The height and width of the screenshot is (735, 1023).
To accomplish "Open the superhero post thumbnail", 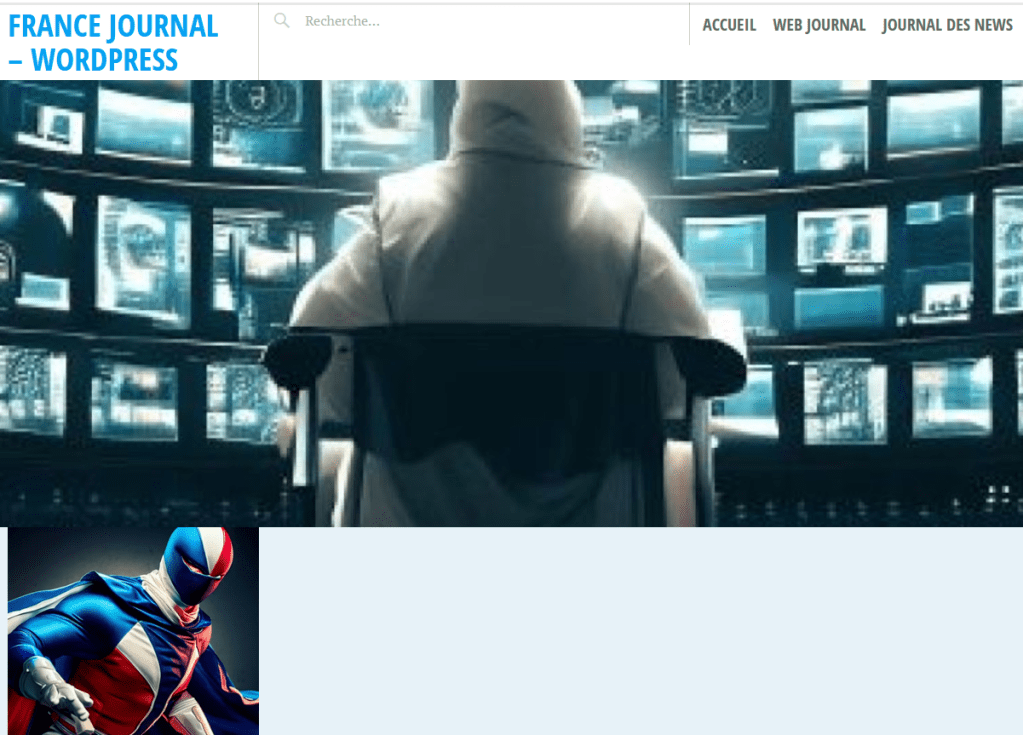I will click(x=133, y=630).
